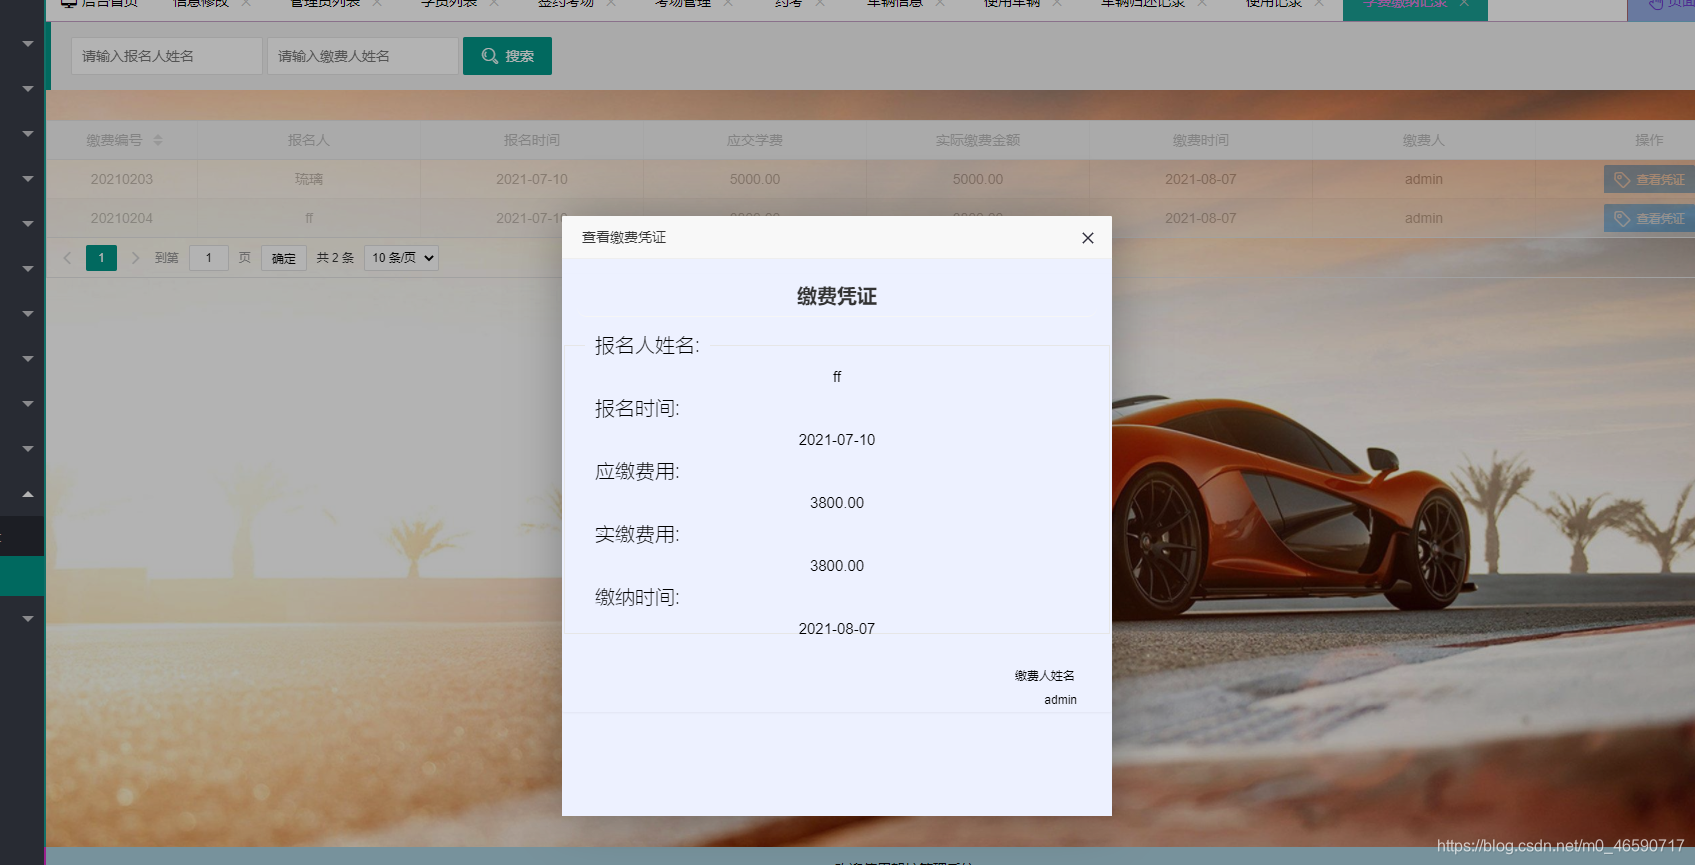Select the highlighted teal sidebar menu item
Screen dimensions: 1695x865
click(22, 576)
